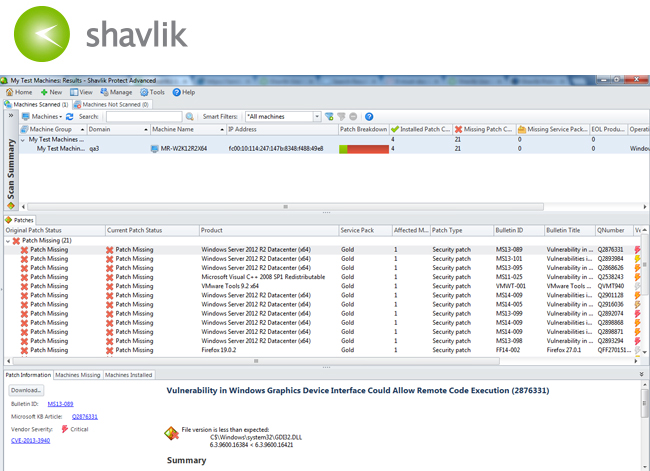
Task: Click QNumber Q2876331 cell
Action: click(x=610, y=250)
